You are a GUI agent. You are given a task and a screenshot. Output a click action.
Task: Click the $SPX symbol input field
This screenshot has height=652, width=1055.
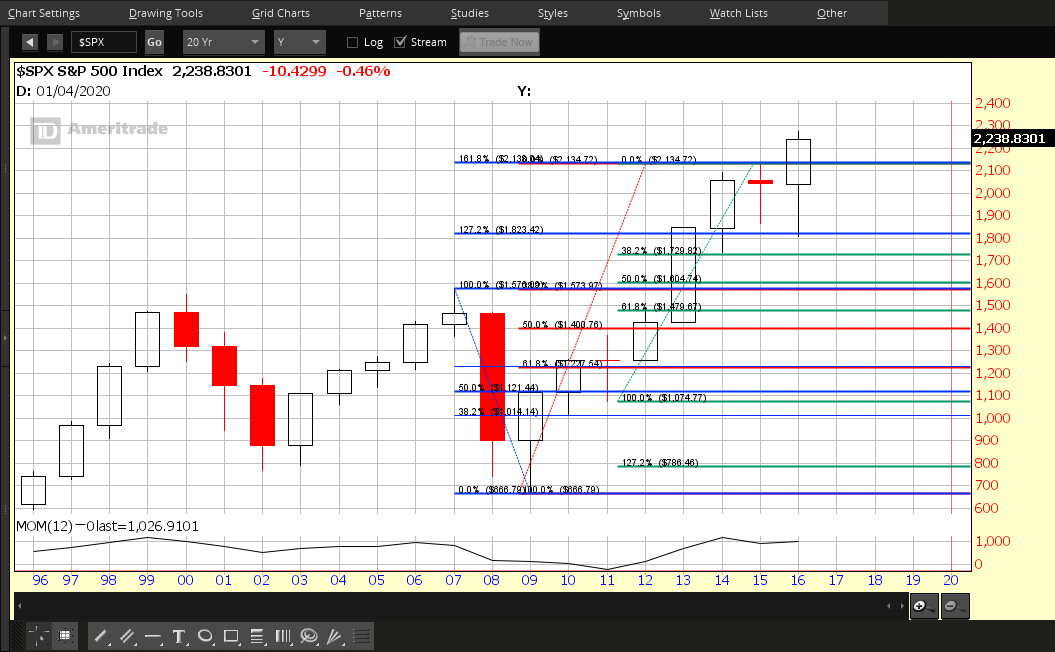pyautogui.click(x=104, y=42)
